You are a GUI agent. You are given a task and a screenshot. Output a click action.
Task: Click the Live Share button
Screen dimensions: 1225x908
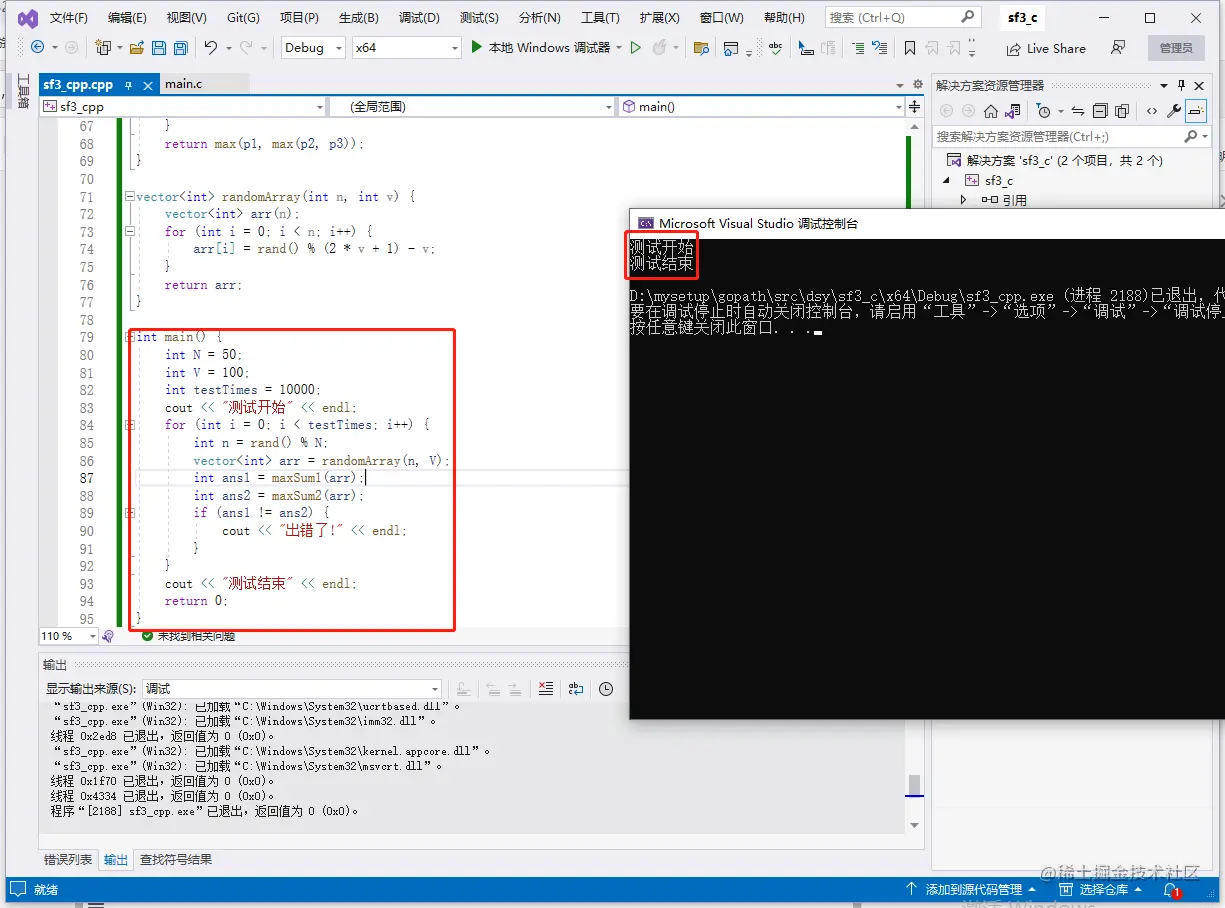pyautogui.click(x=1045, y=48)
